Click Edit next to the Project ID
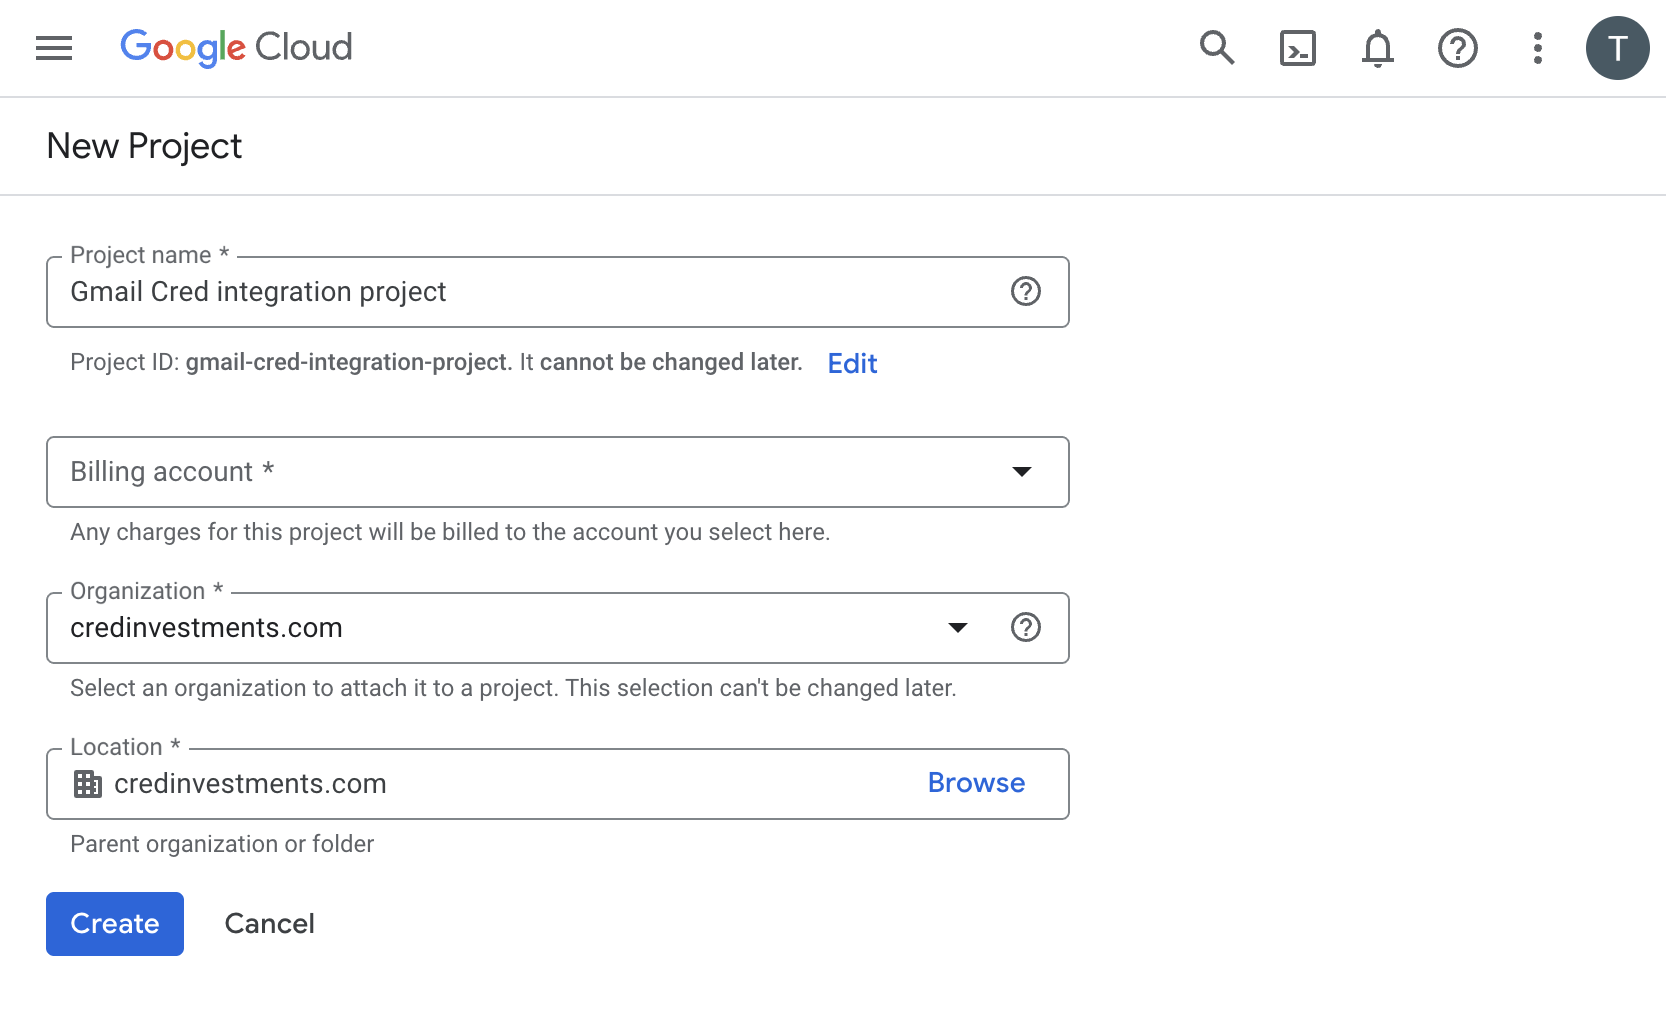The image size is (1666, 1022). pos(852,363)
